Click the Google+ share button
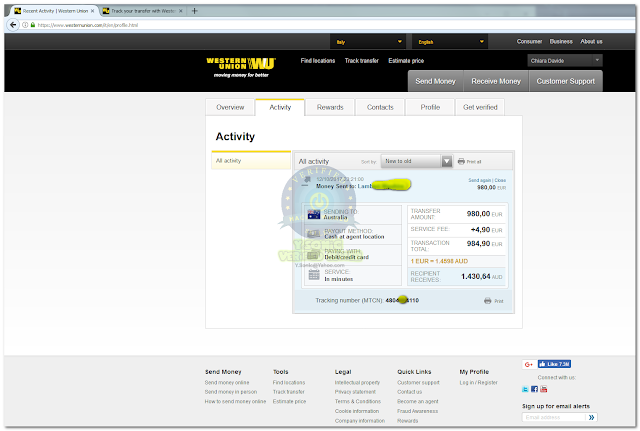The width and height of the screenshot is (640, 431). (x=529, y=364)
